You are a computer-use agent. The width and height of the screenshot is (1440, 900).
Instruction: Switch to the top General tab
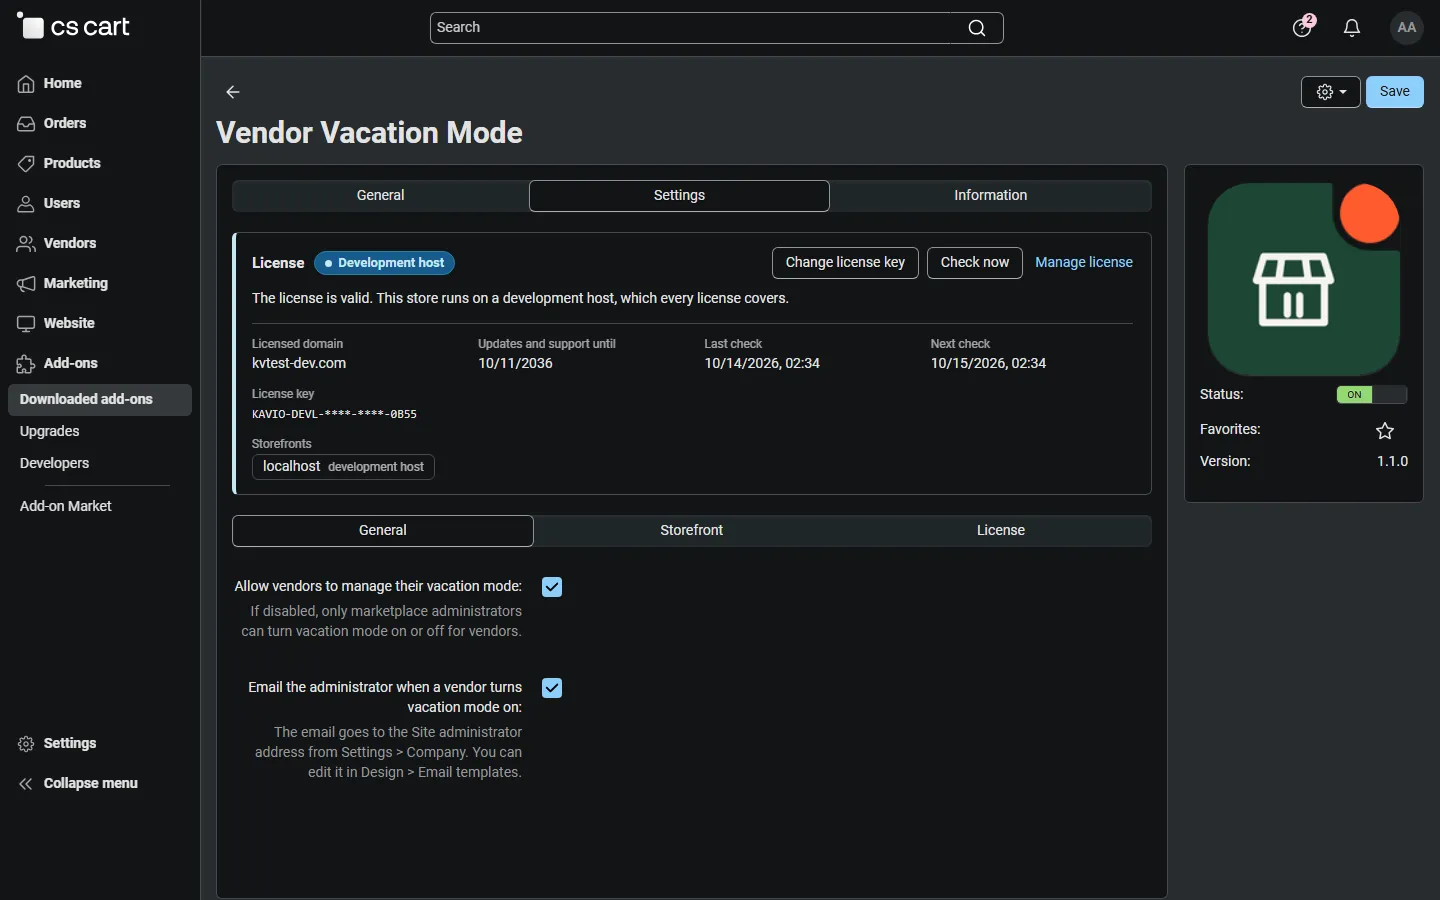pos(381,196)
